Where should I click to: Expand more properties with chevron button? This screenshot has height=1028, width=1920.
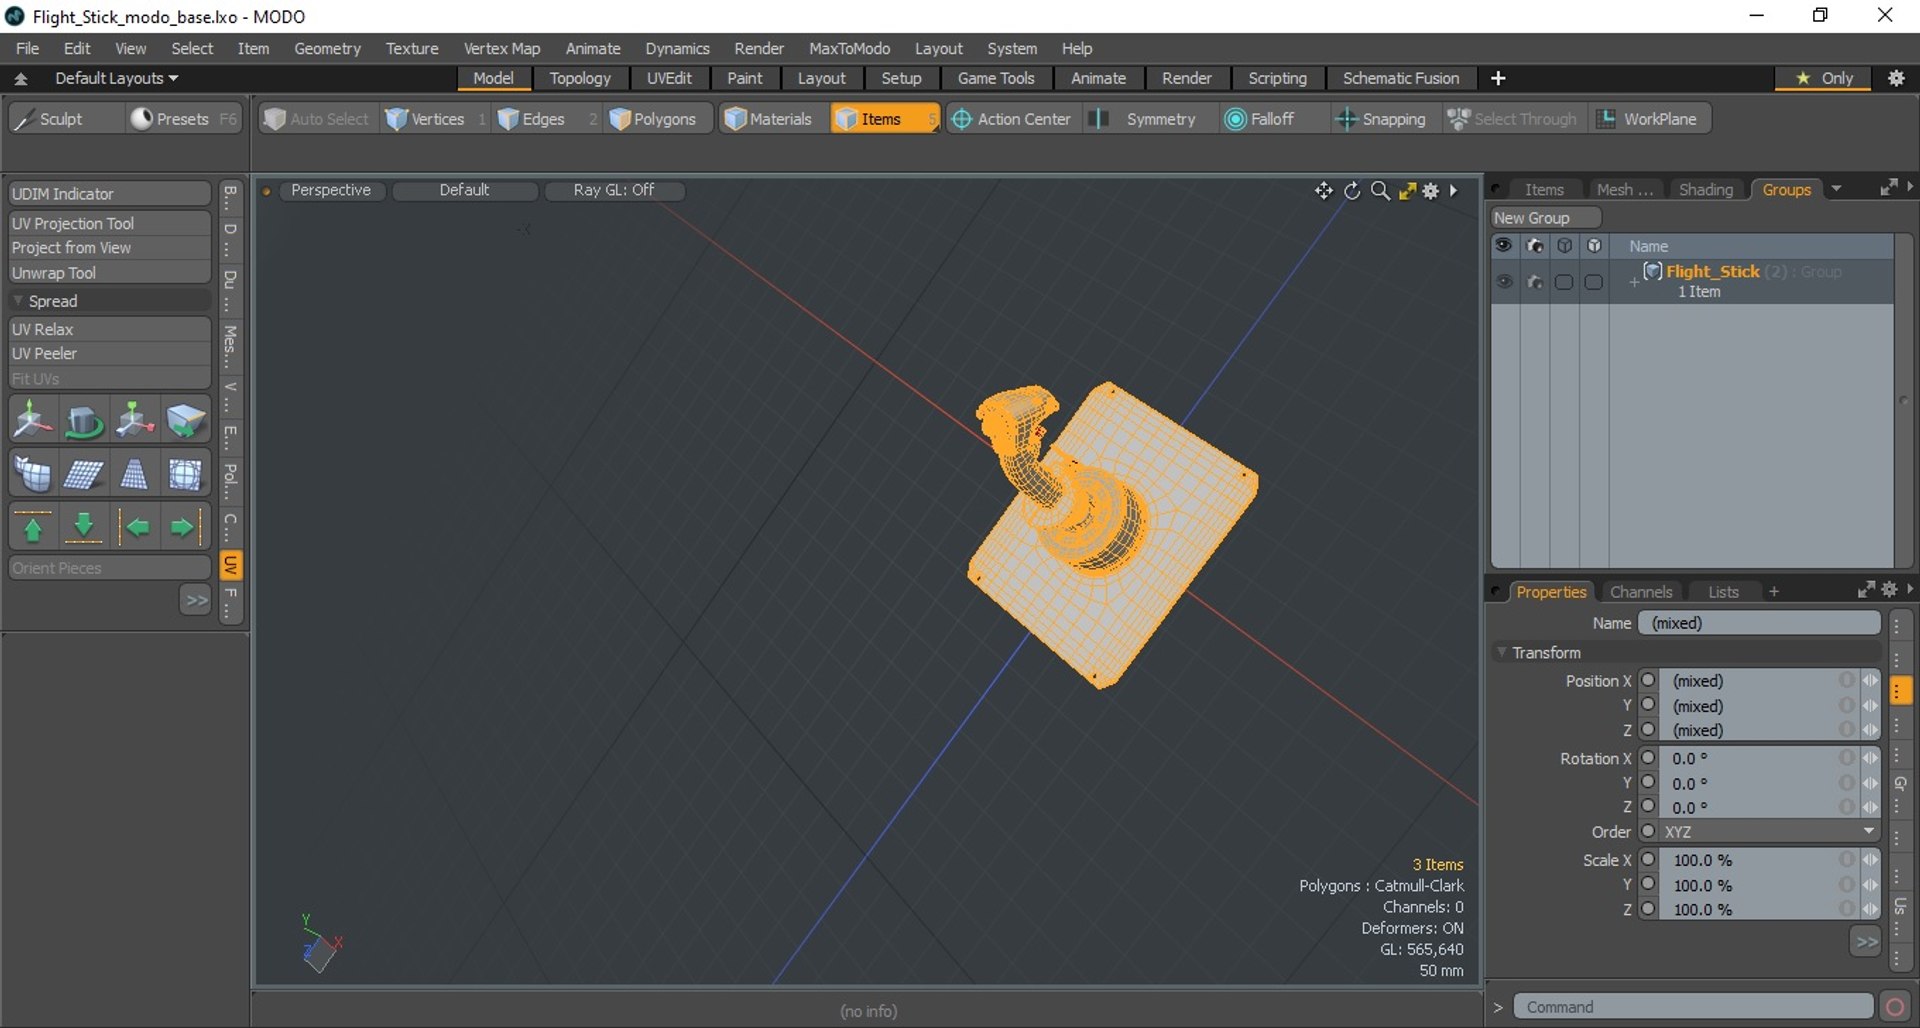[x=1865, y=942]
